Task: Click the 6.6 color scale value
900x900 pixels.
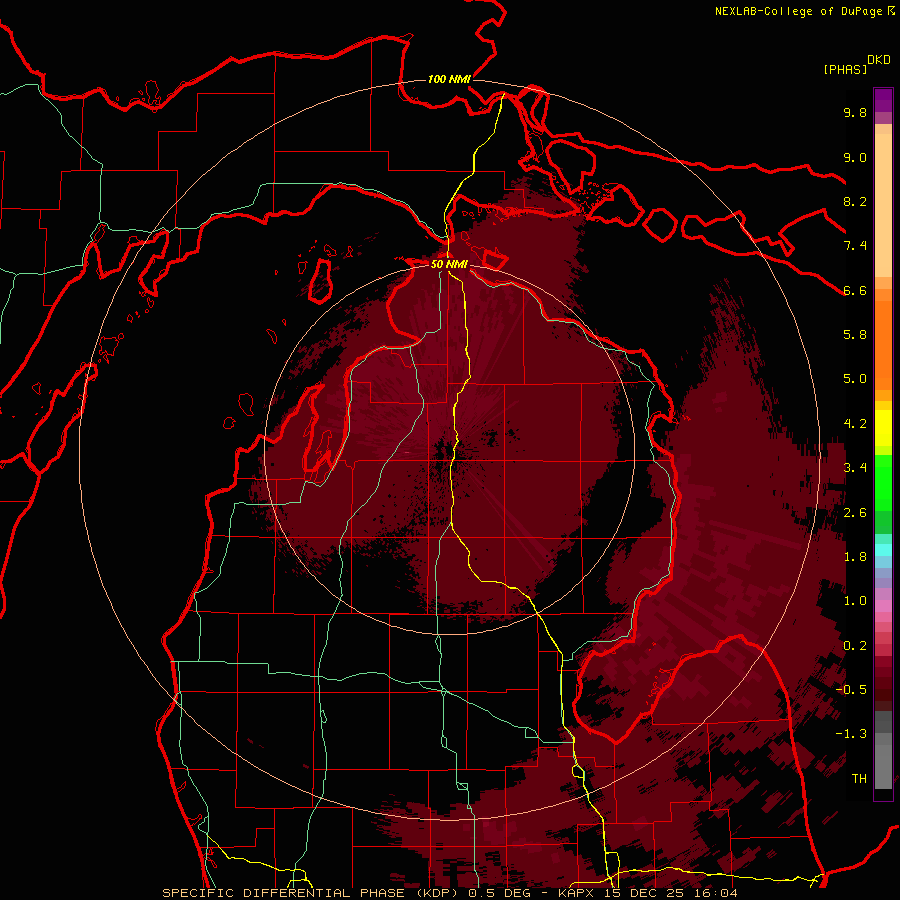Action: pyautogui.click(x=855, y=290)
